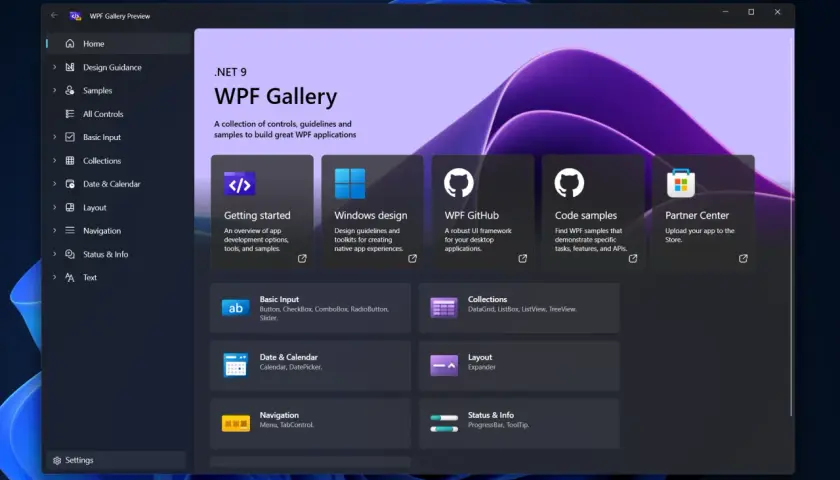Select Home in the navigation pane

(117, 43)
